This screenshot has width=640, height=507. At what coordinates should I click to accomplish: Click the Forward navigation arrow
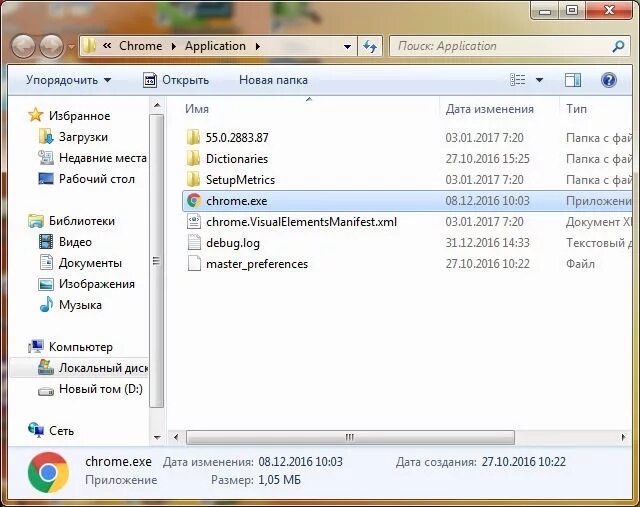click(x=51, y=46)
